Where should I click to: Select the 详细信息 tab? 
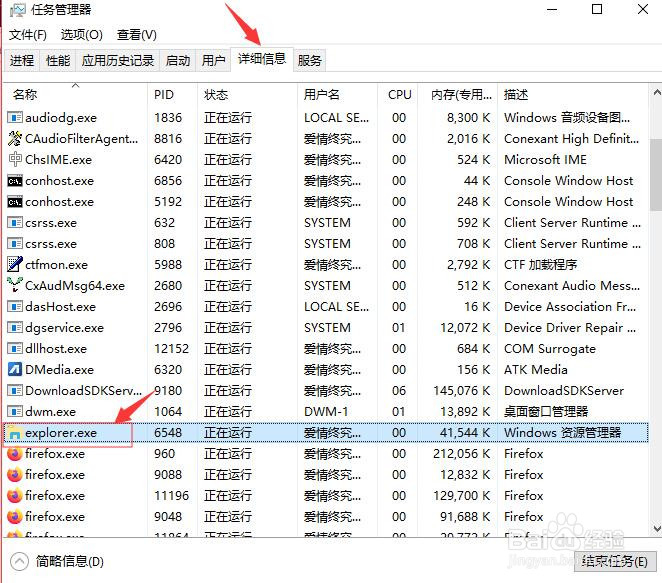[262, 59]
